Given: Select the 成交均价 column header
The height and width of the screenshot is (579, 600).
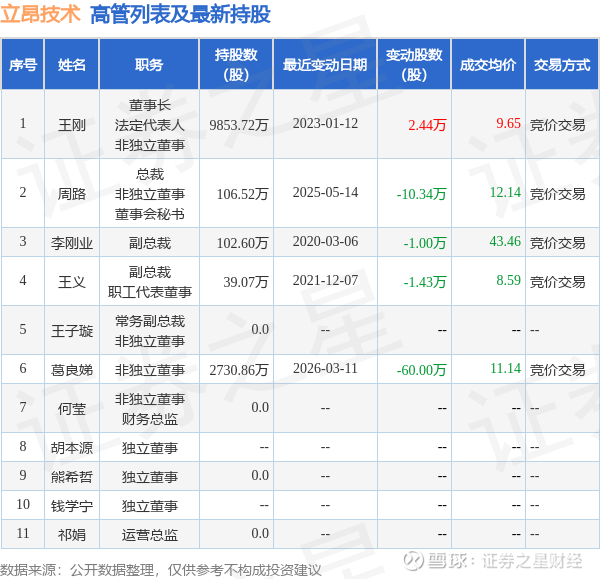Looking at the screenshot, I should [488, 65].
